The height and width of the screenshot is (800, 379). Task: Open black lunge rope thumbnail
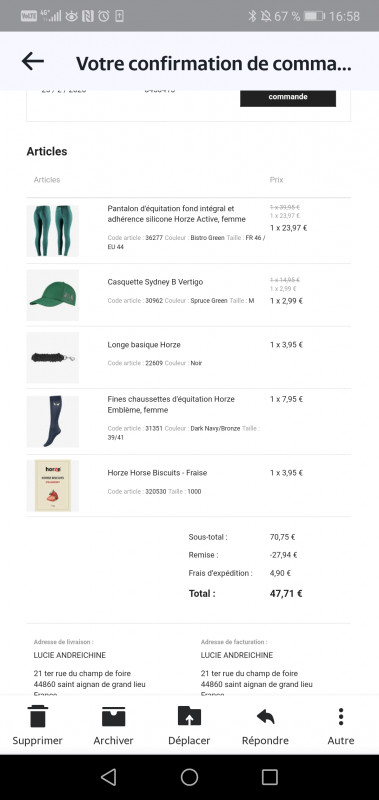(x=53, y=358)
